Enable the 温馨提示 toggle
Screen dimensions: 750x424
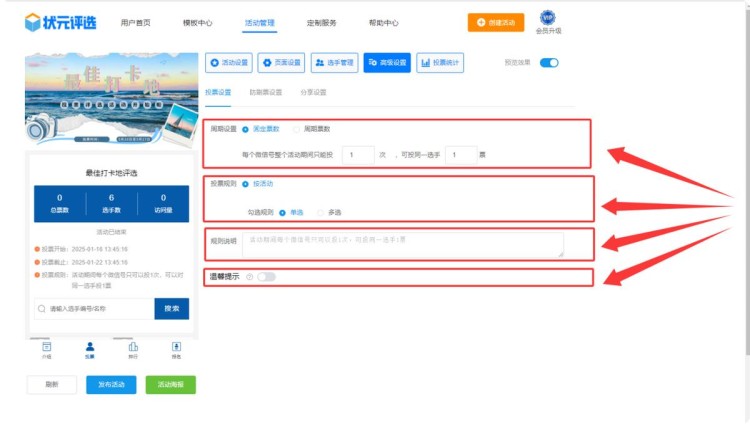(x=266, y=277)
